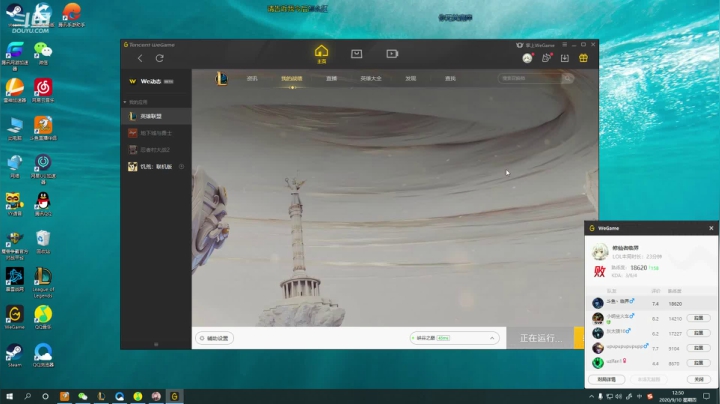Click the search magnifier in the LoL page
The height and width of the screenshot is (404, 720).
568,79
